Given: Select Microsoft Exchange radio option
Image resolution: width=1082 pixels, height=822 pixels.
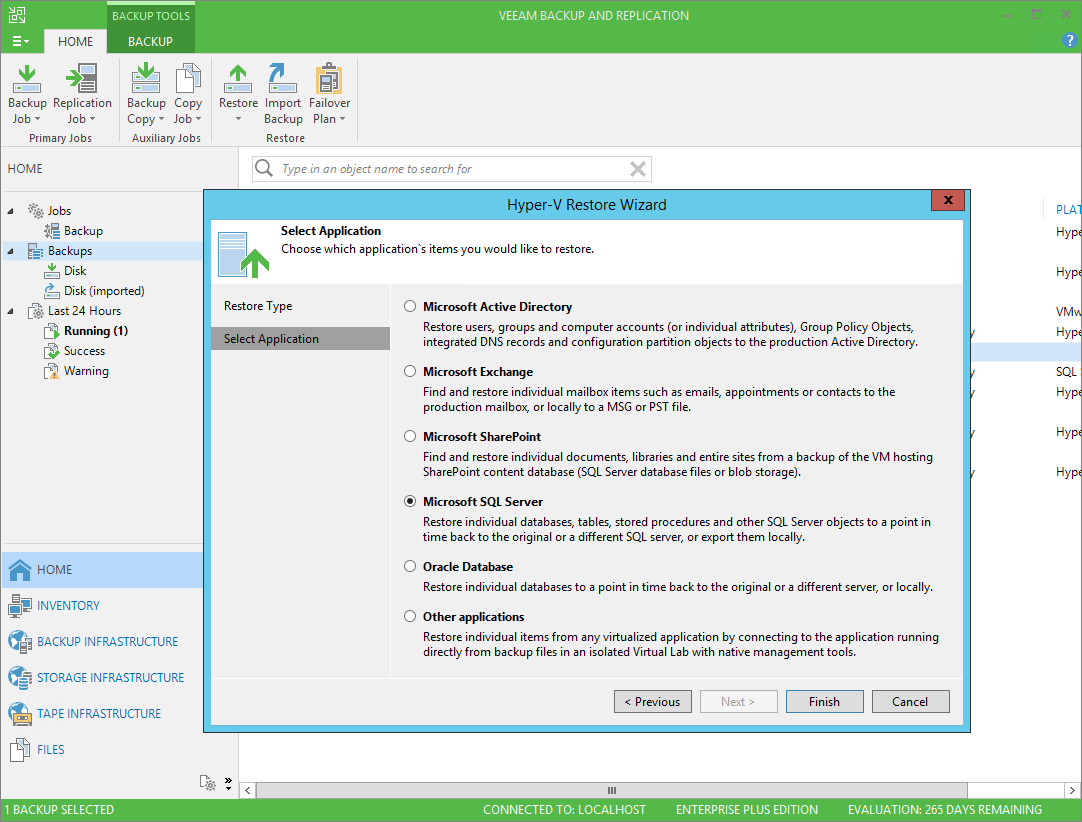Looking at the screenshot, I should tap(410, 371).
